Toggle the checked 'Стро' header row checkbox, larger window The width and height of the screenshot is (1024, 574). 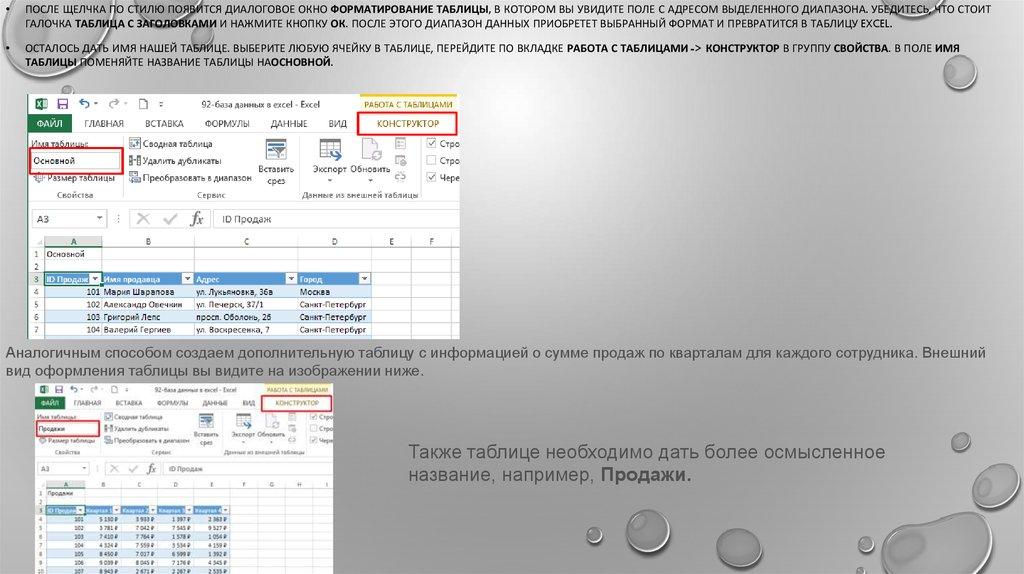[432, 143]
